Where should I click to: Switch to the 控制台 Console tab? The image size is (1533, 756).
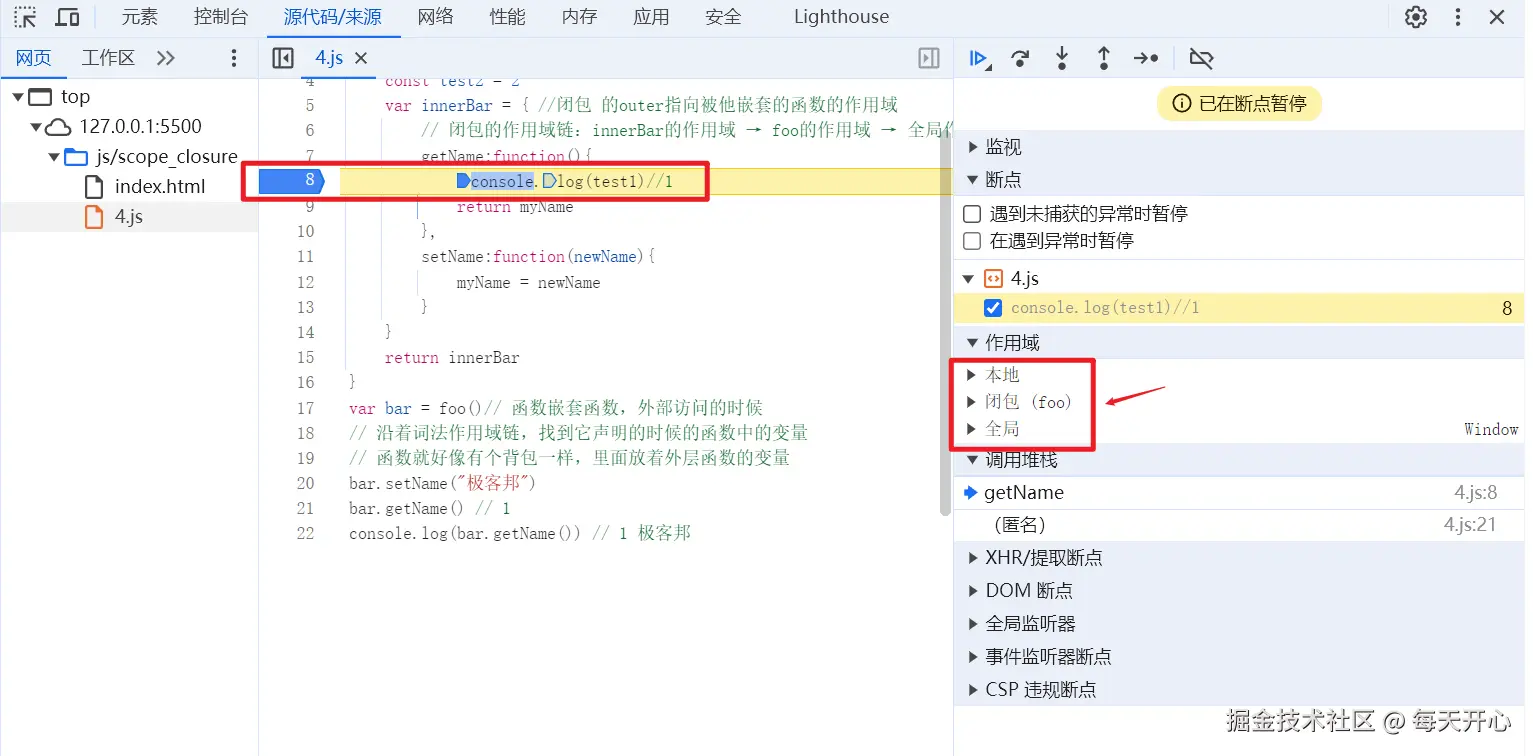coord(220,17)
